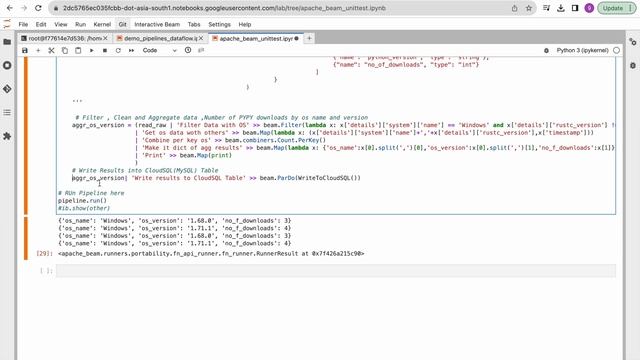
Task: Run the selected cell
Action: point(91,51)
